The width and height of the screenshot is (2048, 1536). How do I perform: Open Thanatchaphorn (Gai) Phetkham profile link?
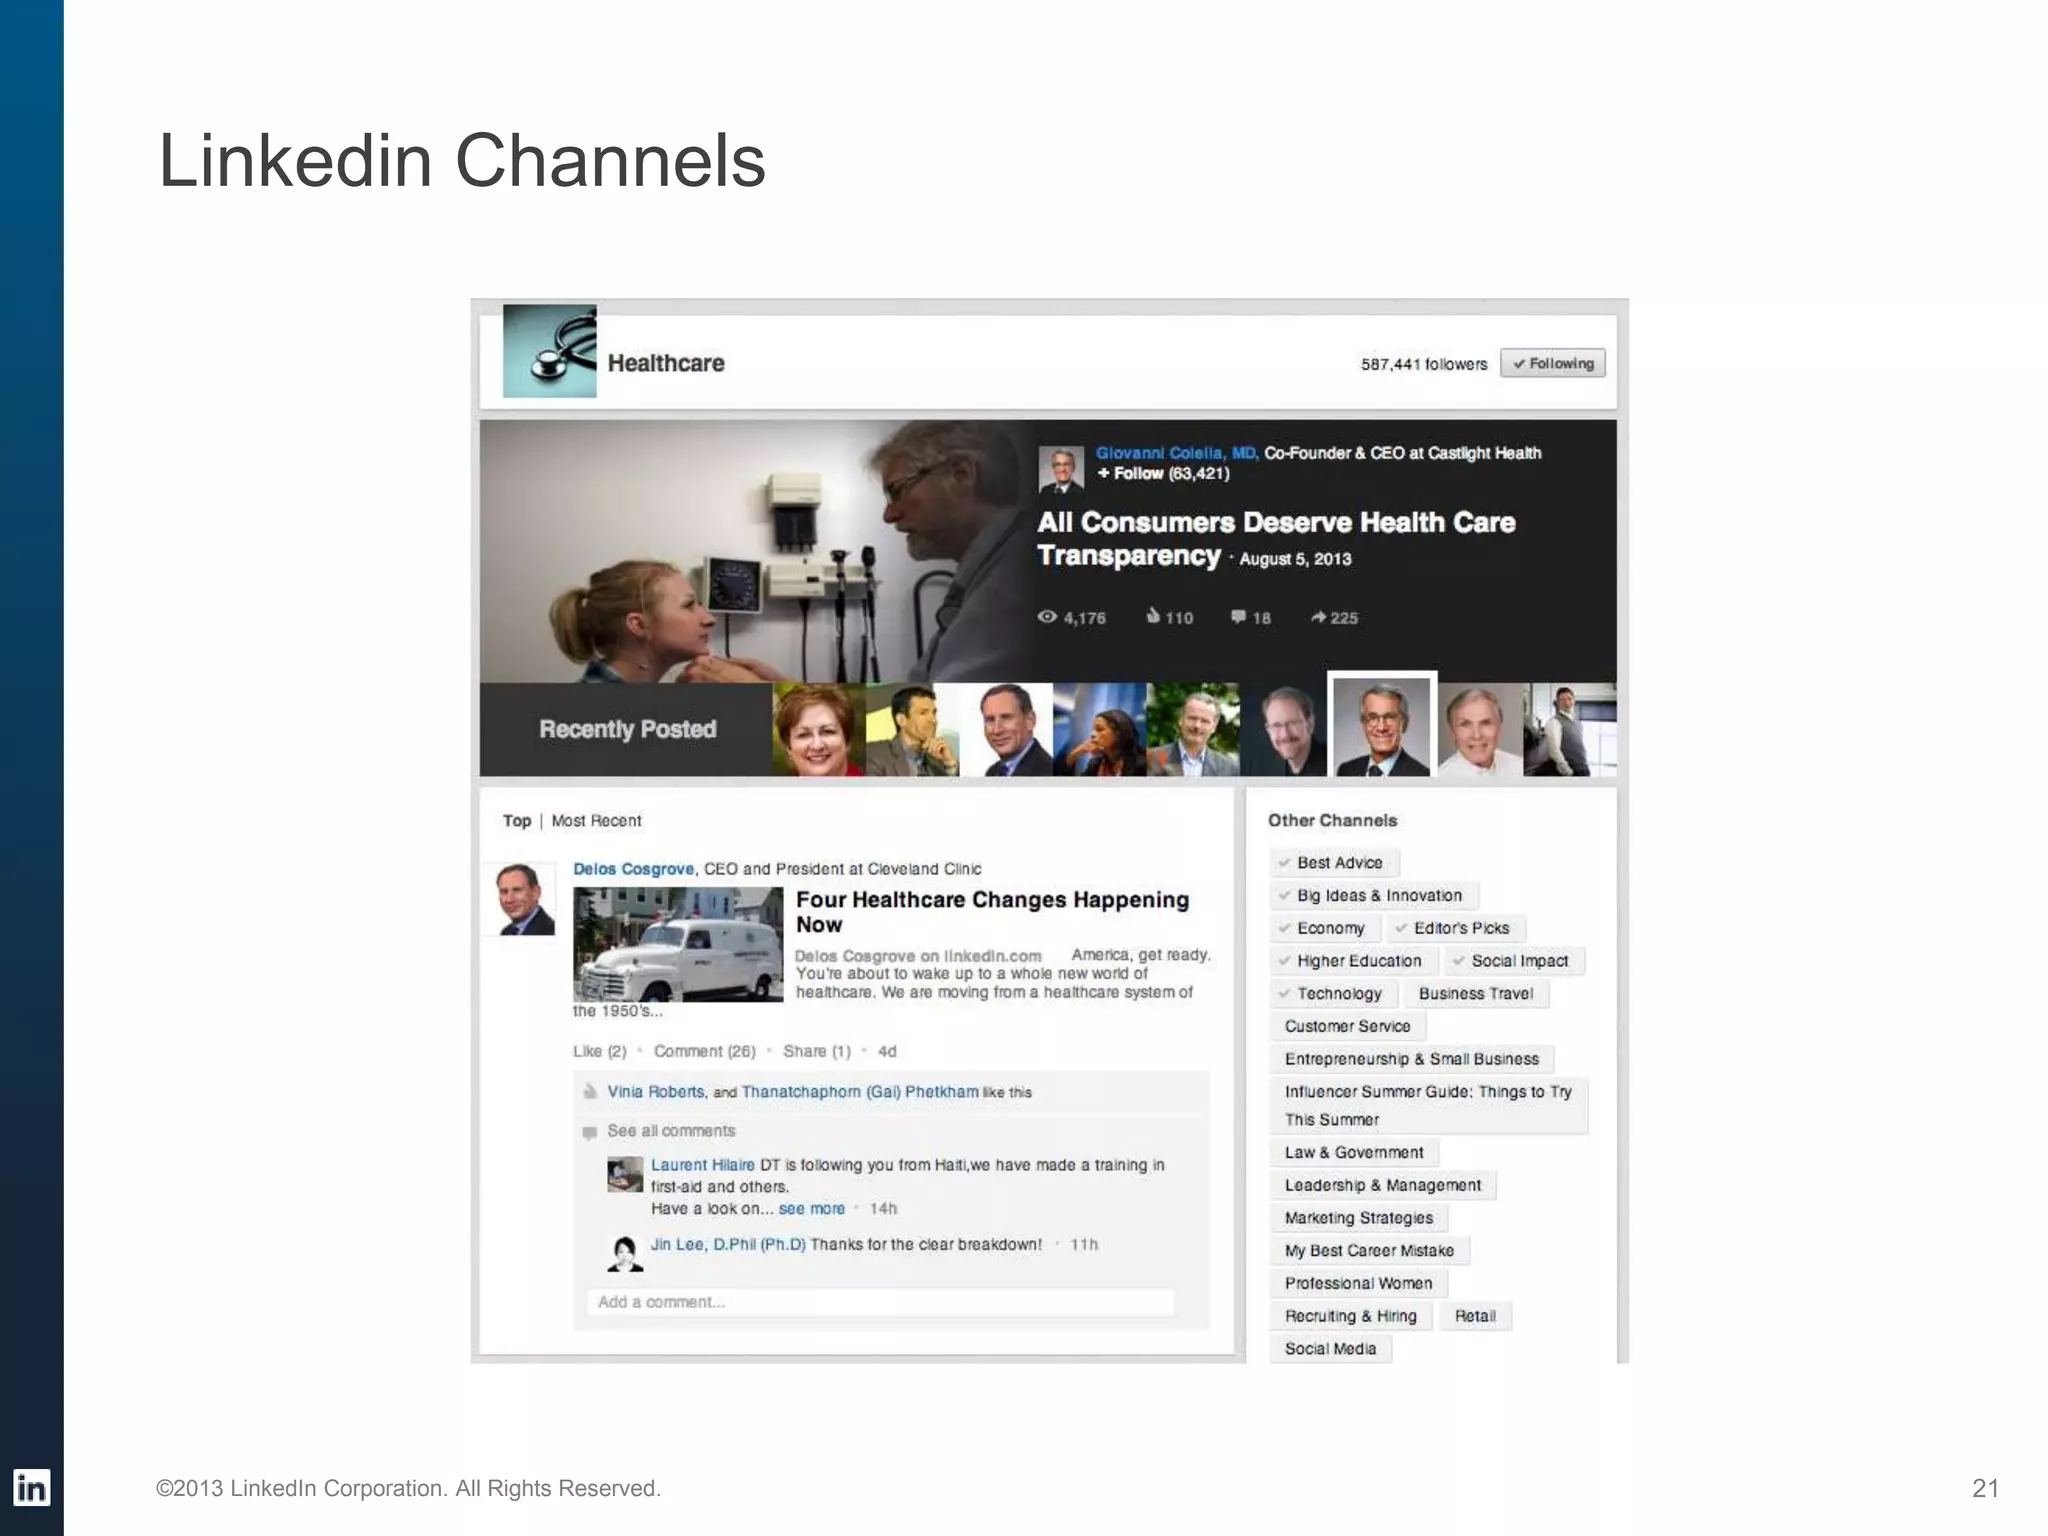coord(860,1092)
